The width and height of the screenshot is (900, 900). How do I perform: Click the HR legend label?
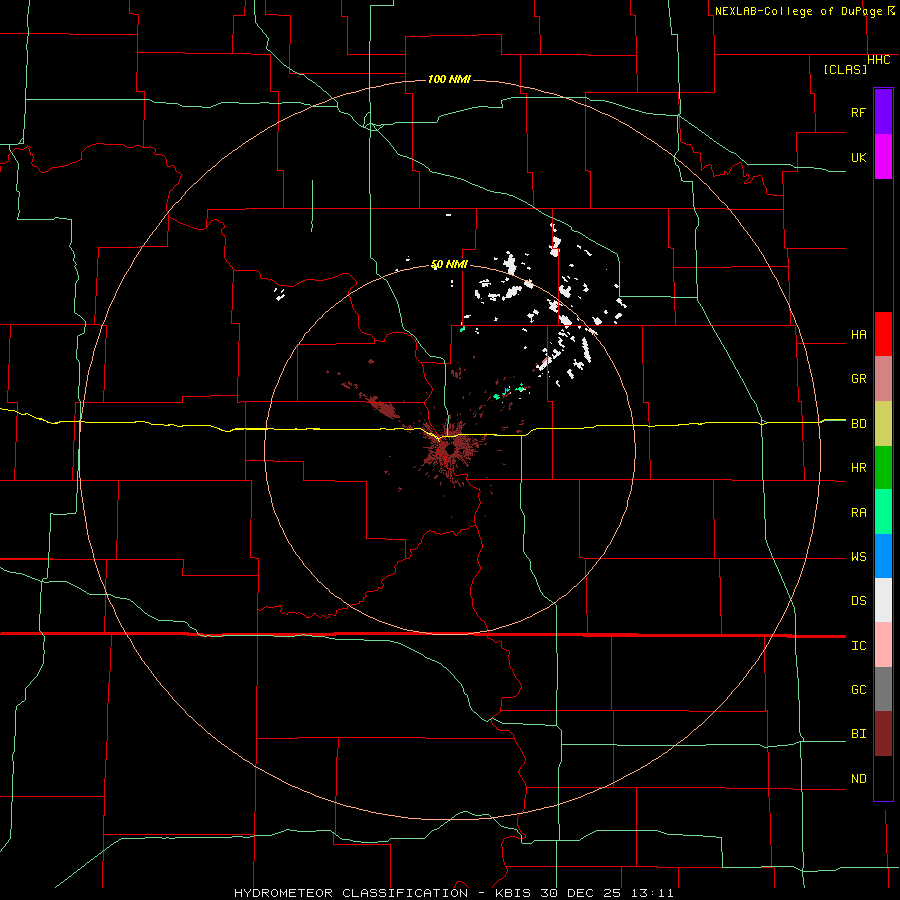click(x=858, y=468)
